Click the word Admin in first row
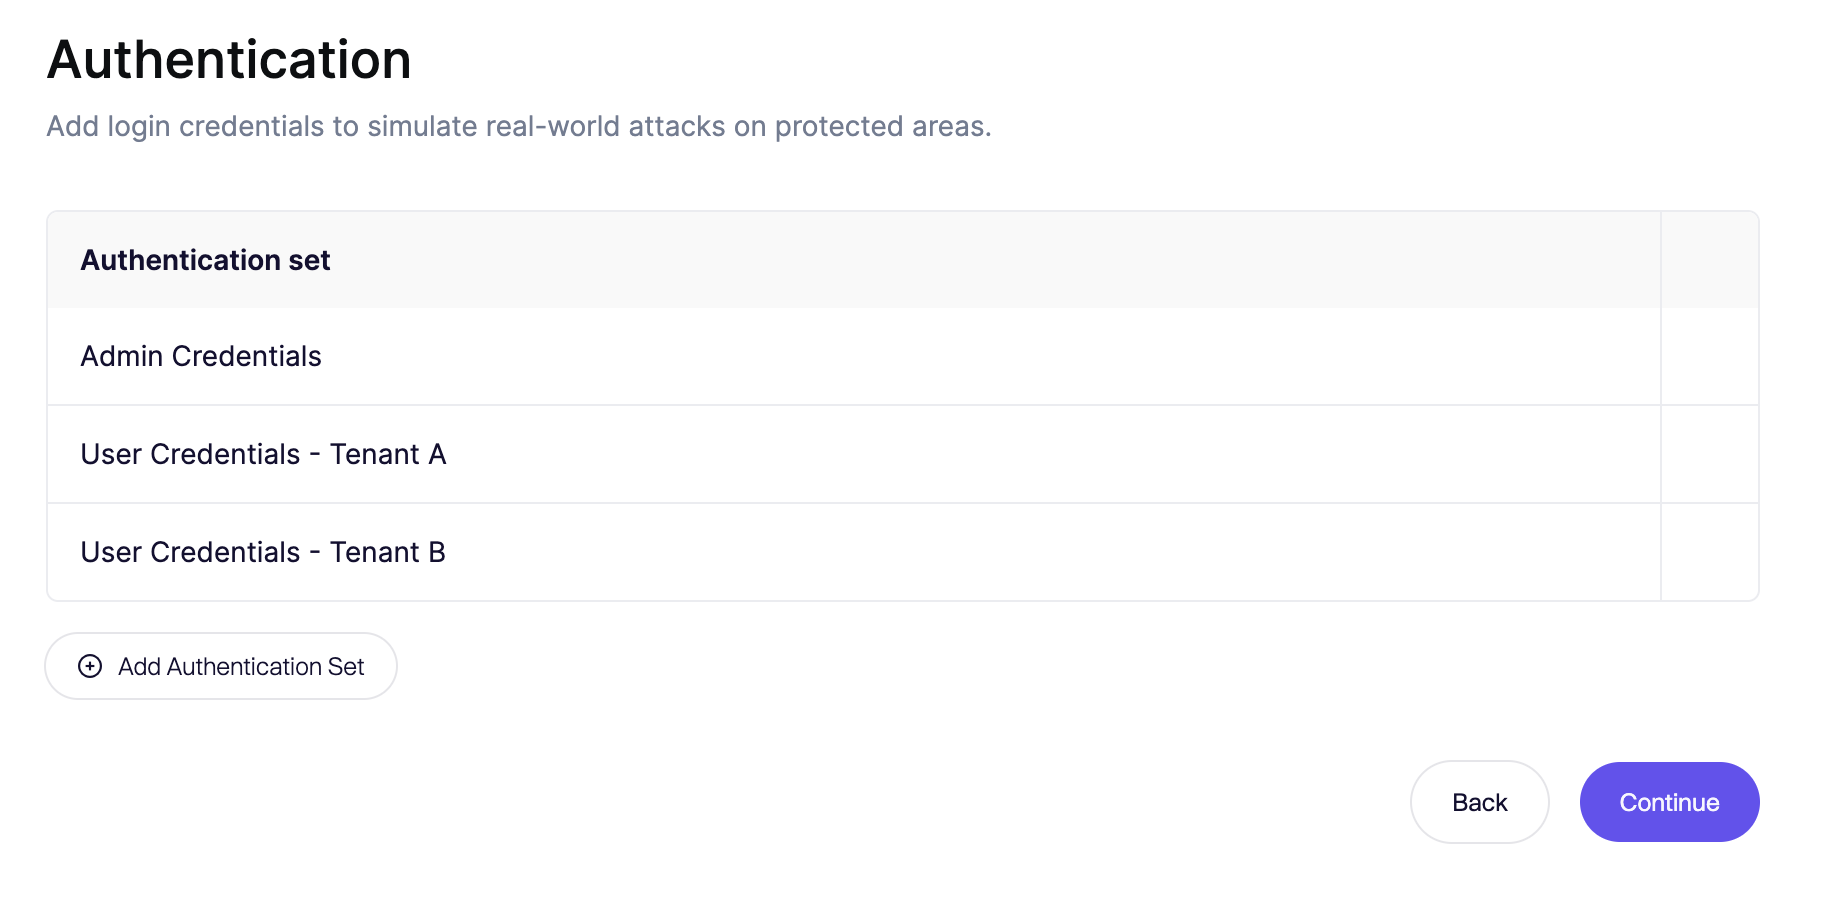Image resolution: width=1842 pixels, height=898 pixels. pos(122,356)
